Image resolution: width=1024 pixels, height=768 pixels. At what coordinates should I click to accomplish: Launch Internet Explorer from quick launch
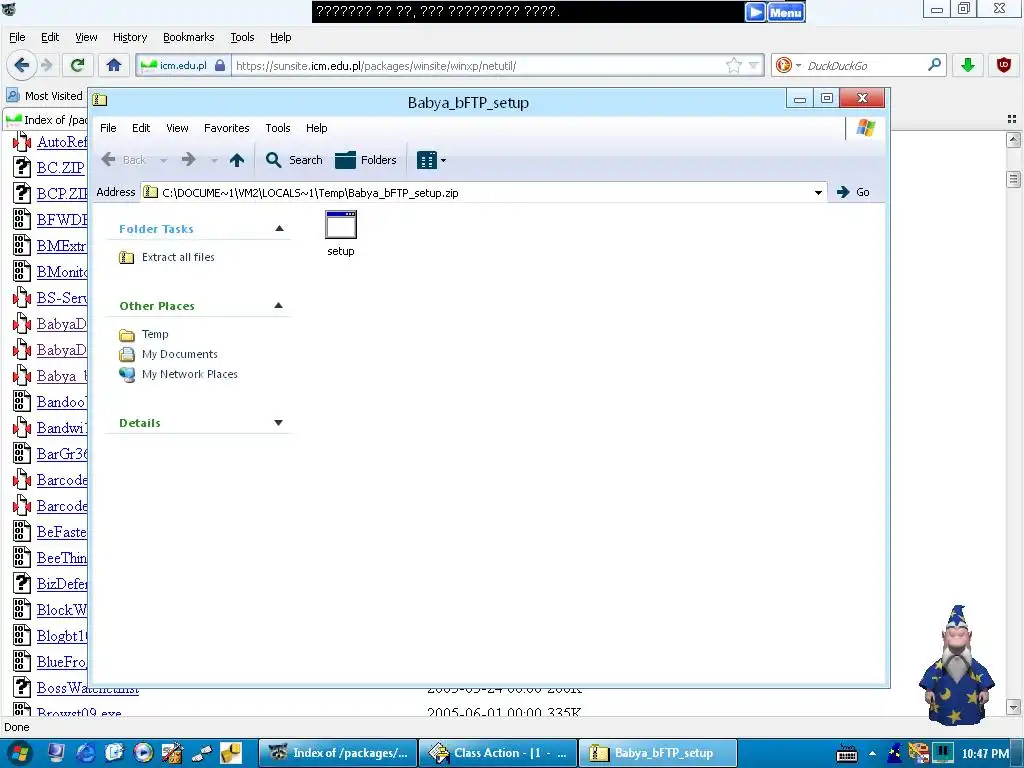pyautogui.click(x=86, y=753)
